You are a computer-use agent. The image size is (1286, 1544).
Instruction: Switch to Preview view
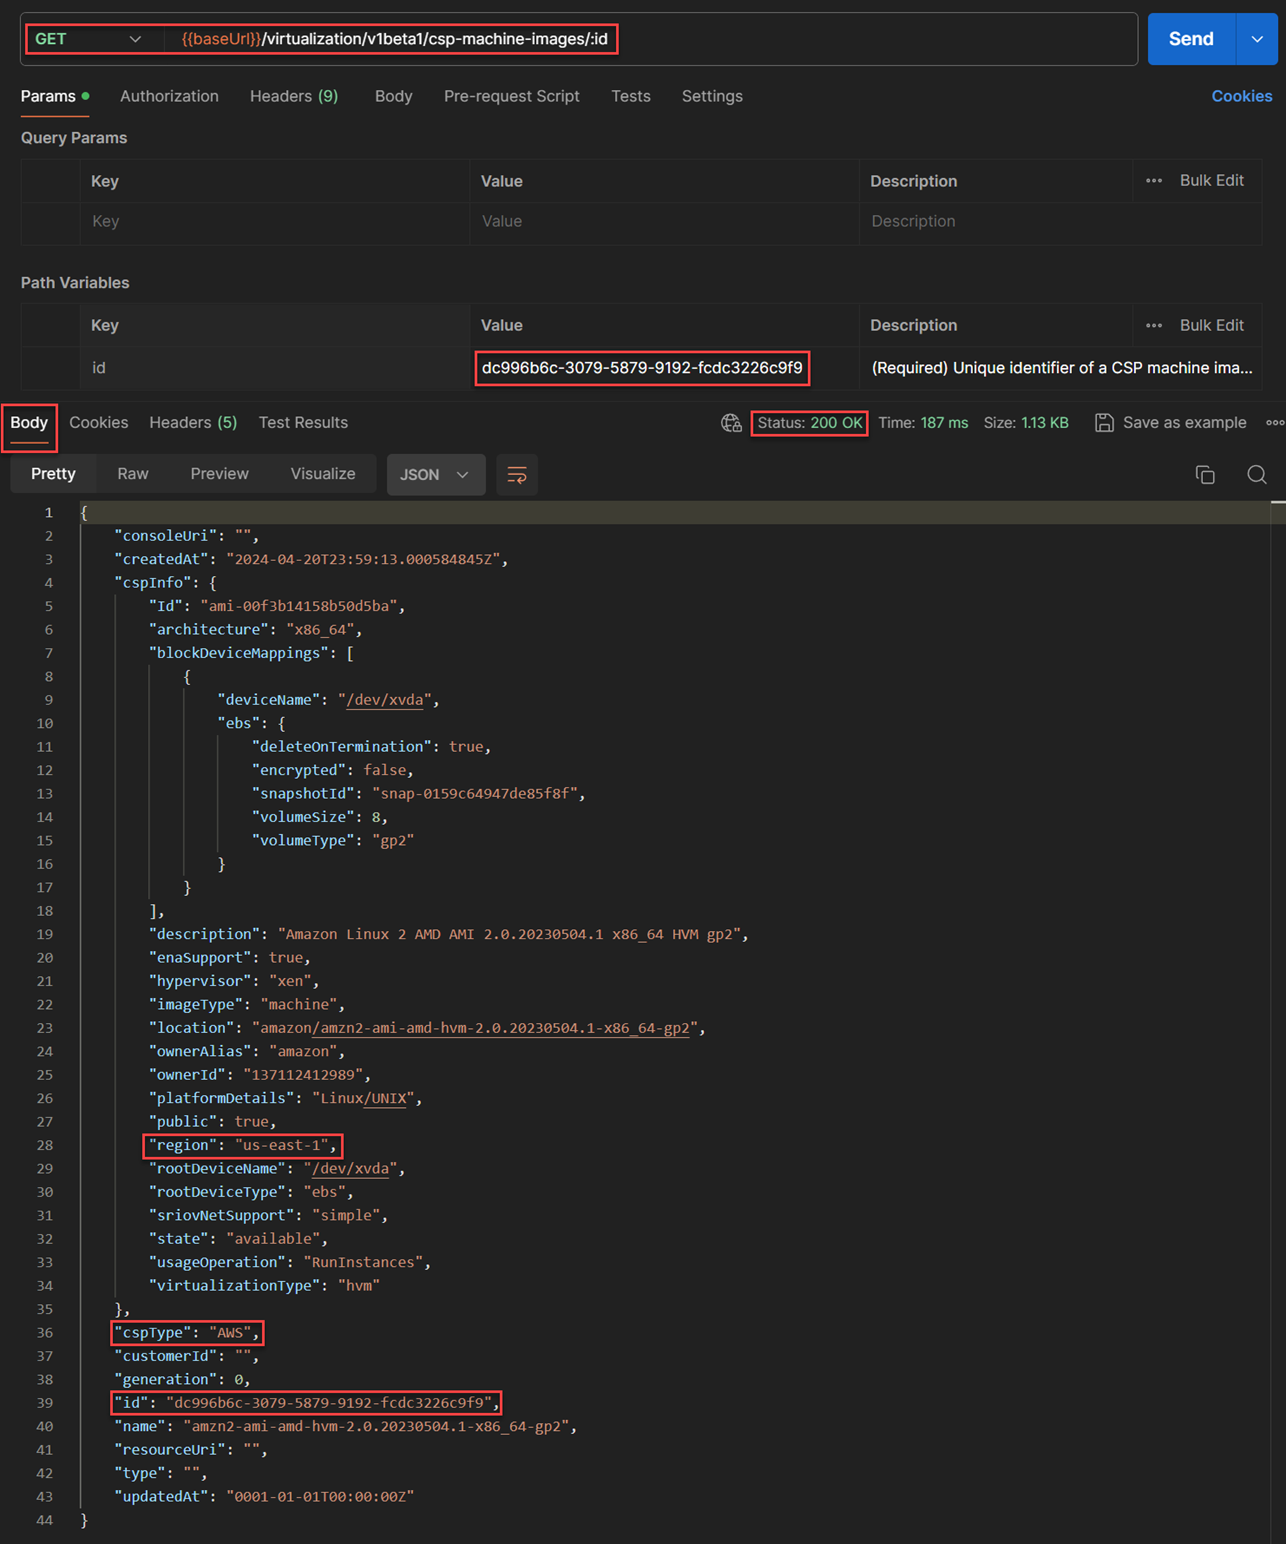[x=220, y=474]
